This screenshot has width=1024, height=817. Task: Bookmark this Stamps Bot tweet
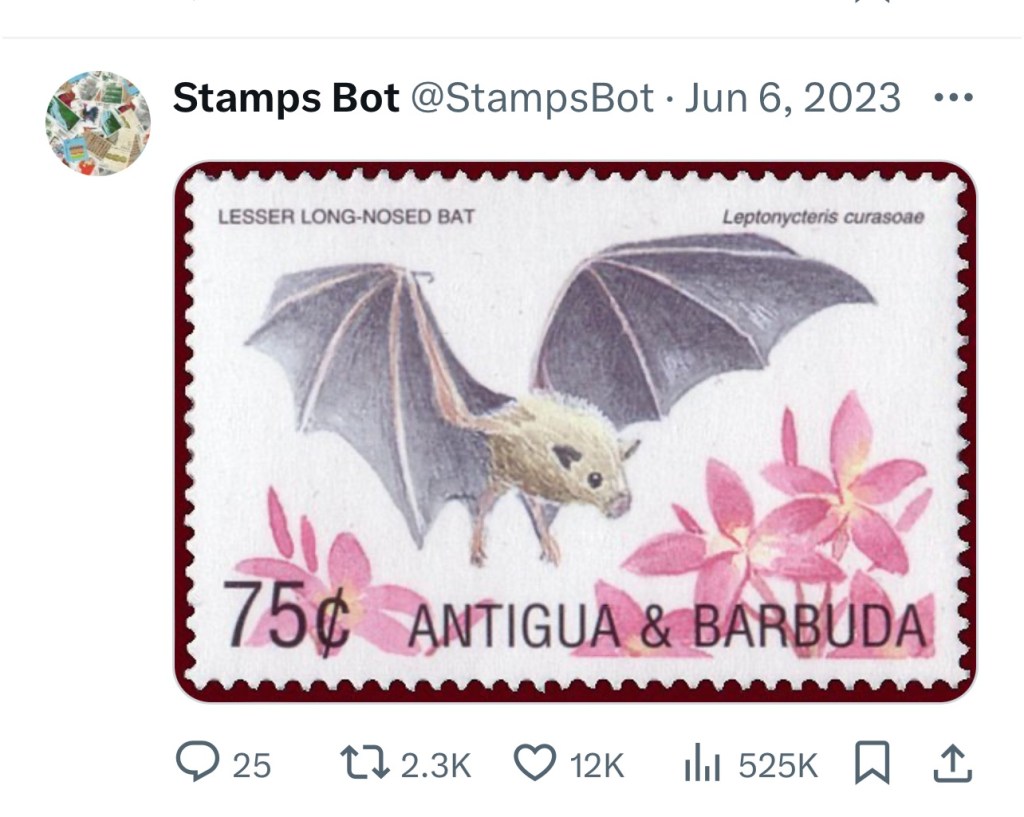point(872,762)
